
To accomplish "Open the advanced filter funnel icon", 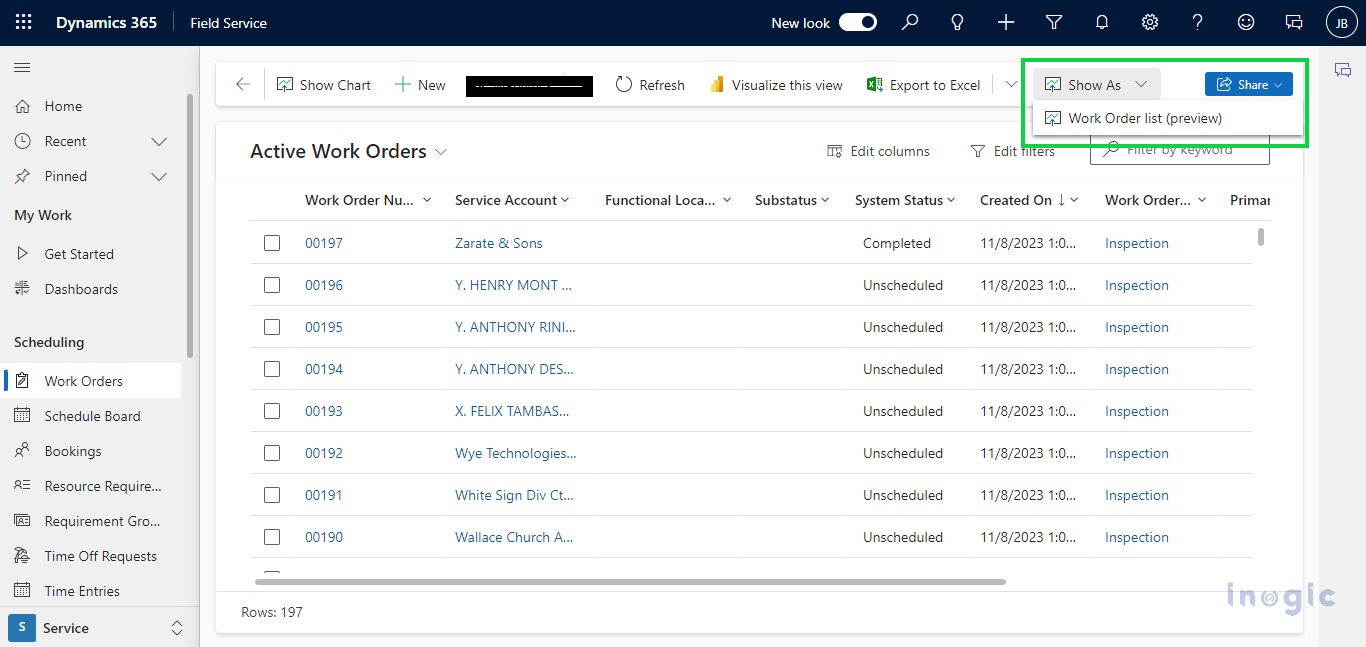I will 1054,22.
